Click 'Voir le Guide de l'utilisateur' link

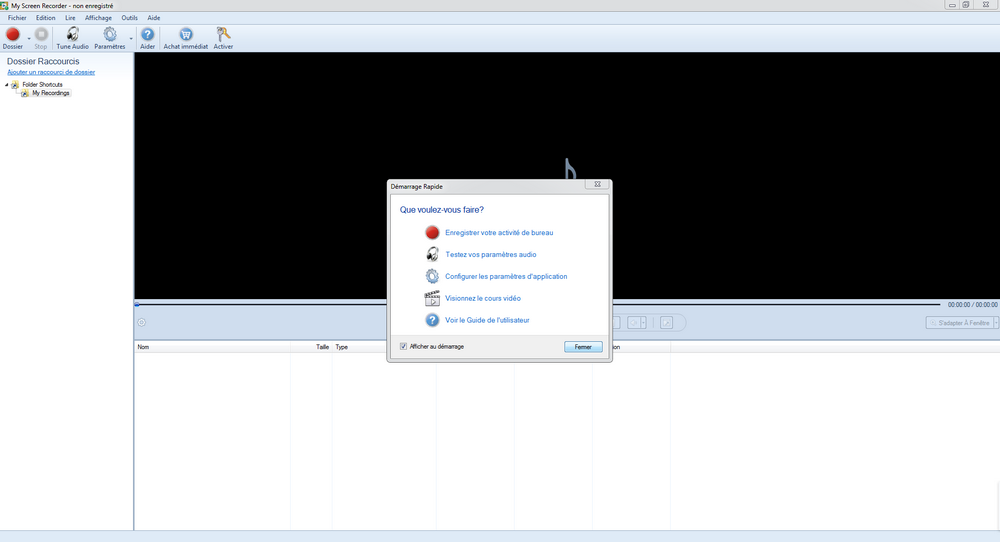487,320
